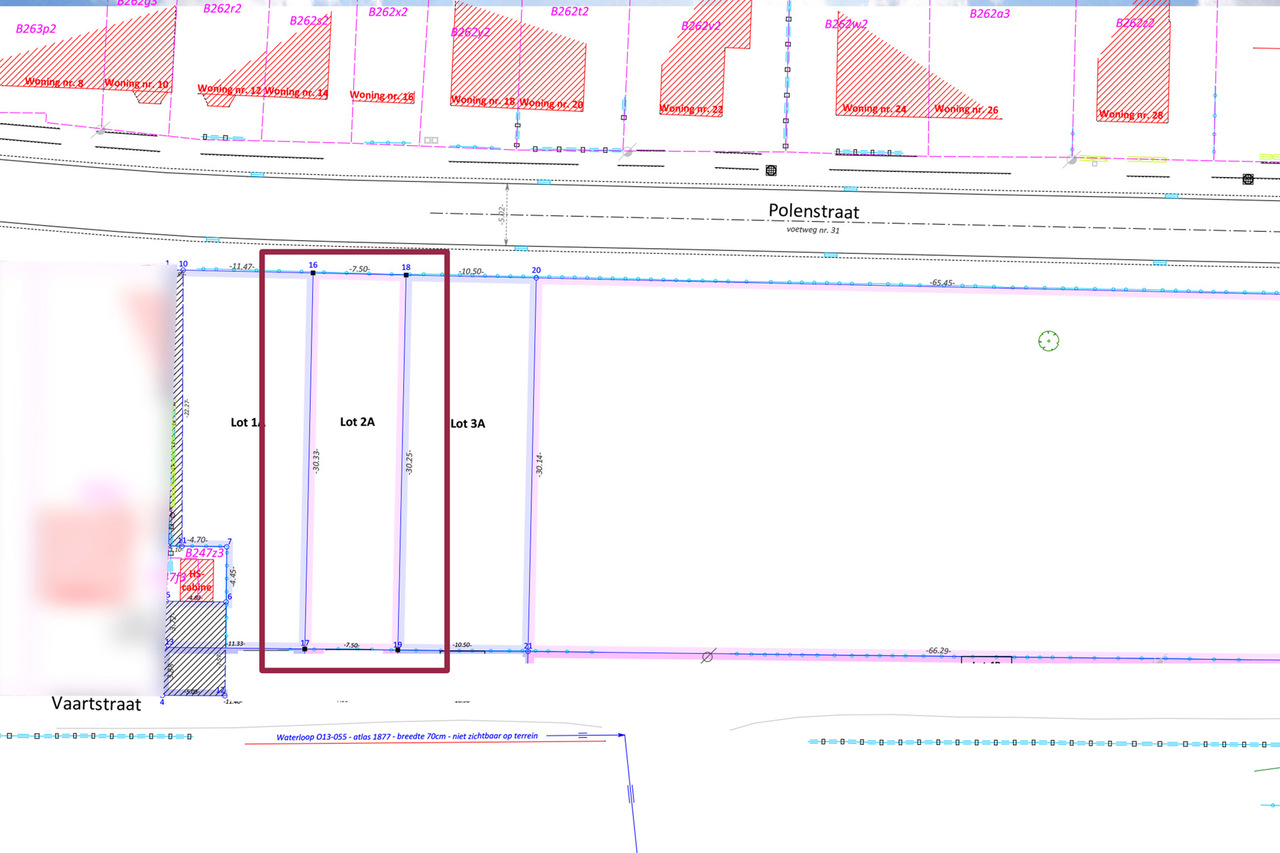Select boundary point marker 19

click(398, 650)
